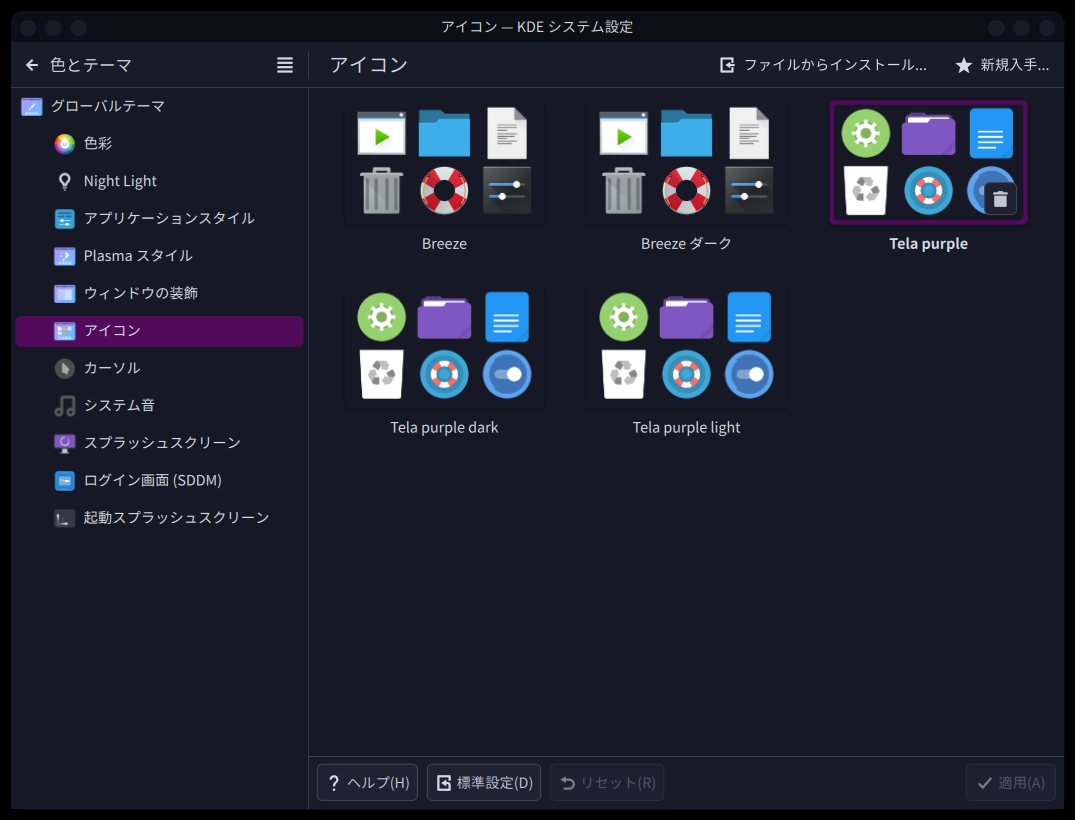Click the アプリケーションスタイル icon
Viewport: 1075px width, 820px height.
(64, 219)
